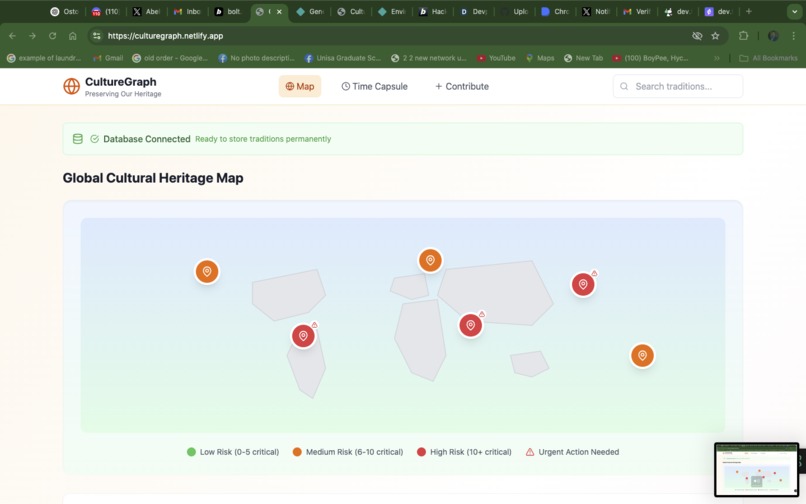Image resolution: width=806 pixels, height=504 pixels.
Task: Switch to the "Noti" X tab
Action: 596,11
